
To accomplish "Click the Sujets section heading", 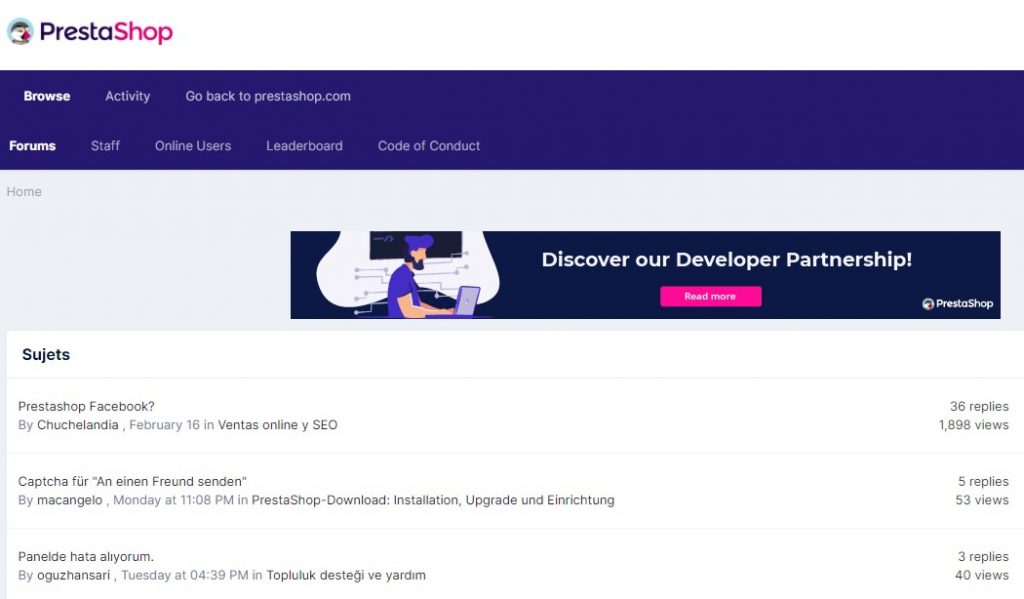I will click(x=46, y=354).
